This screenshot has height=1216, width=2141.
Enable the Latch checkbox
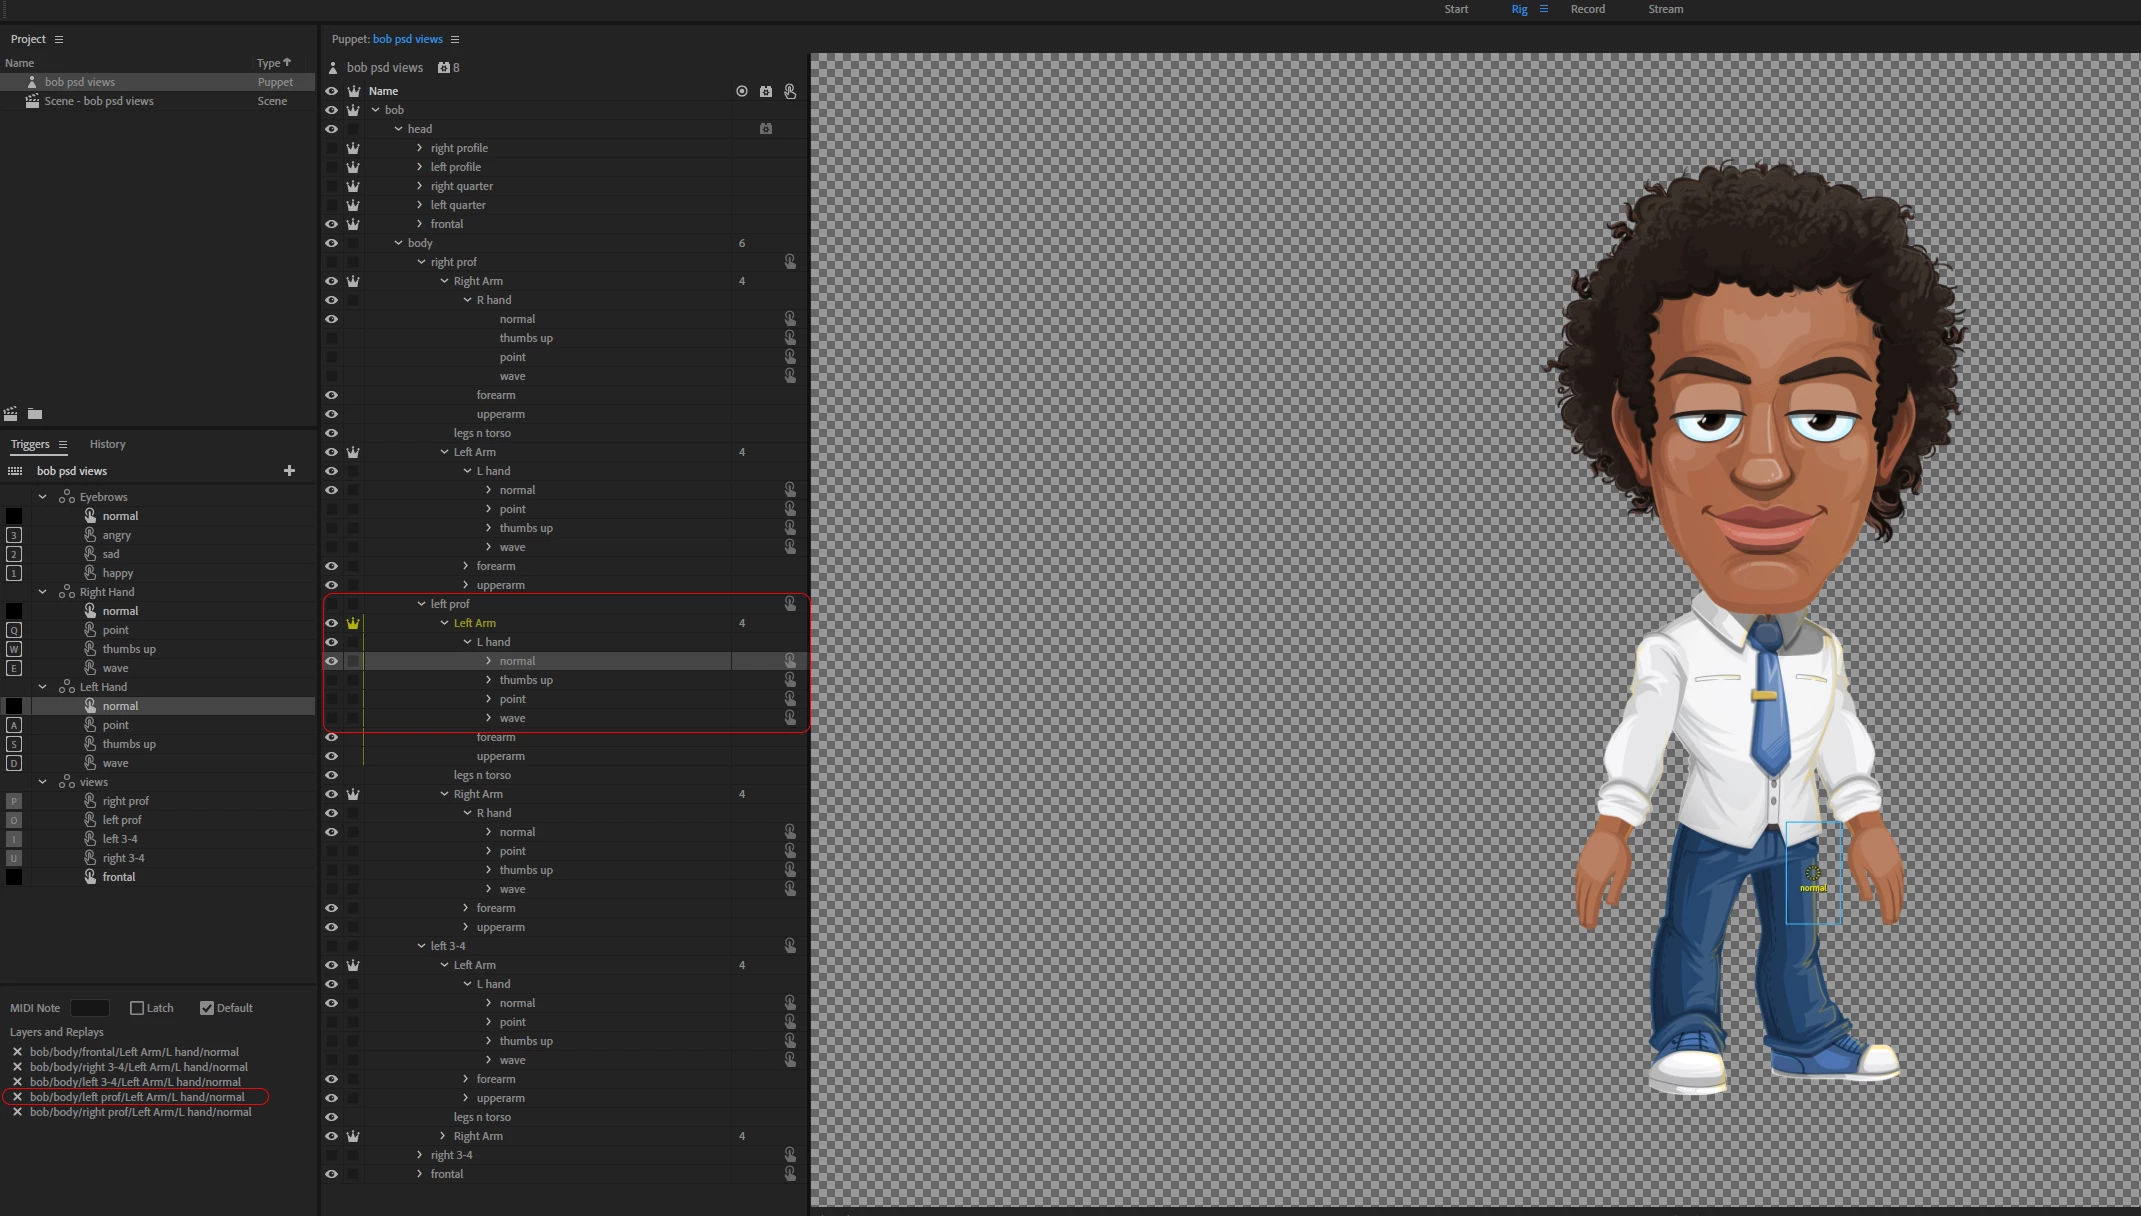point(137,1008)
